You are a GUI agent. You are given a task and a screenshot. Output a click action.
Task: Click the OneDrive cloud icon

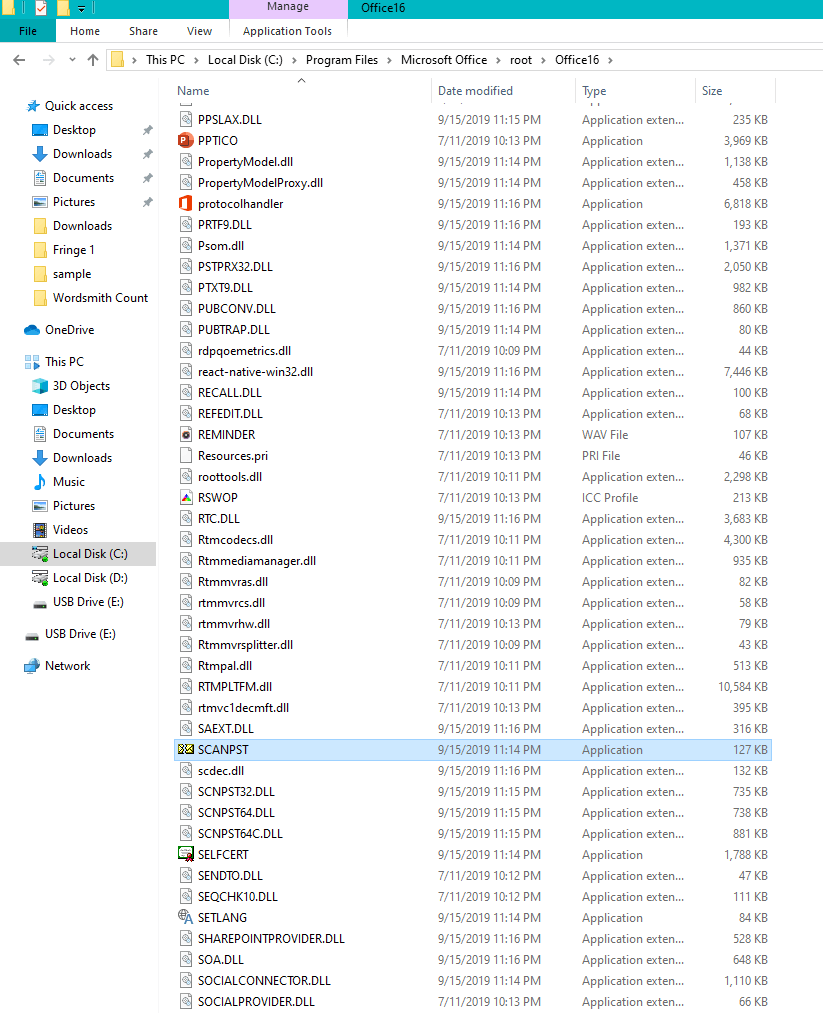(x=32, y=330)
